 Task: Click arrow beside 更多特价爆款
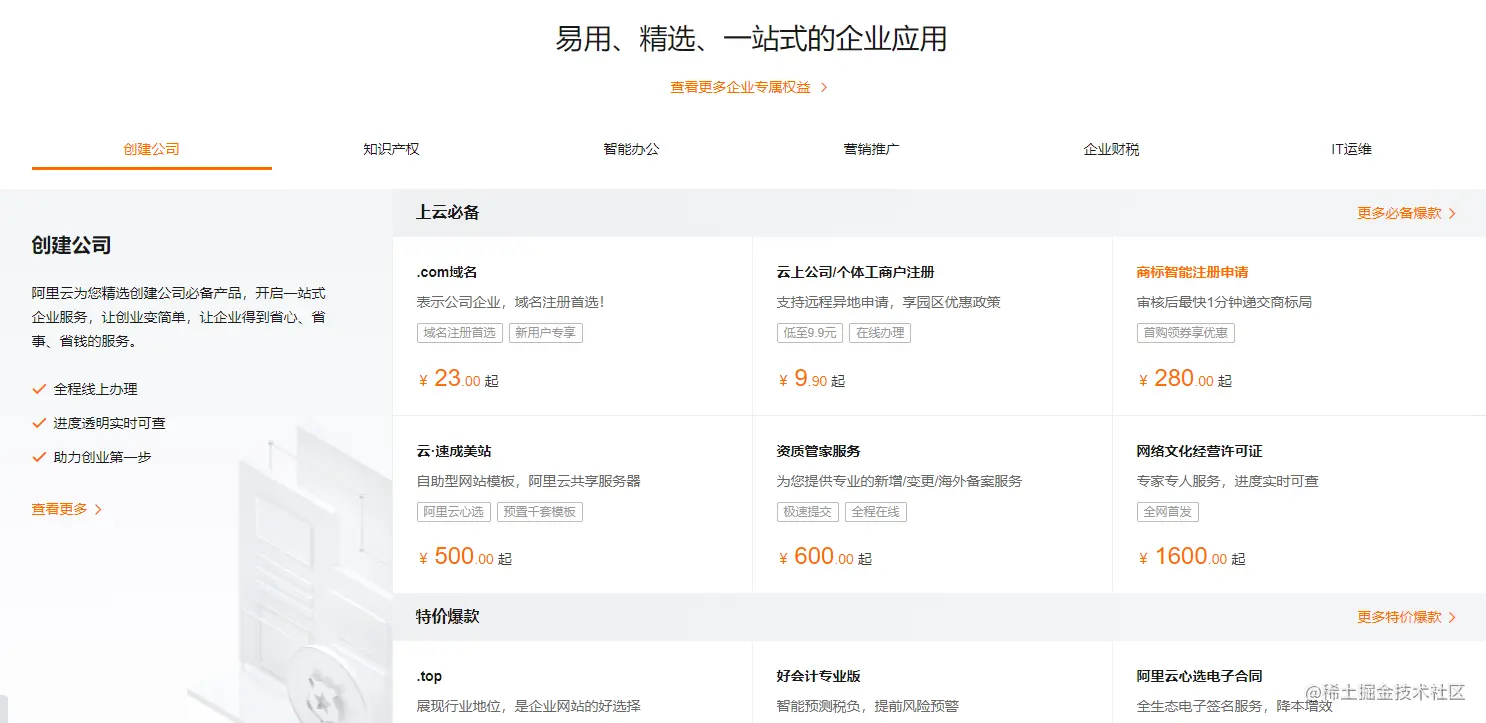(x=1452, y=617)
